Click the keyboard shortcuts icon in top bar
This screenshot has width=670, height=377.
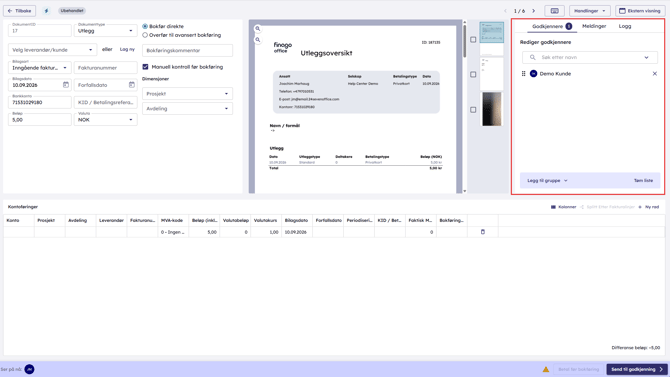tap(555, 11)
